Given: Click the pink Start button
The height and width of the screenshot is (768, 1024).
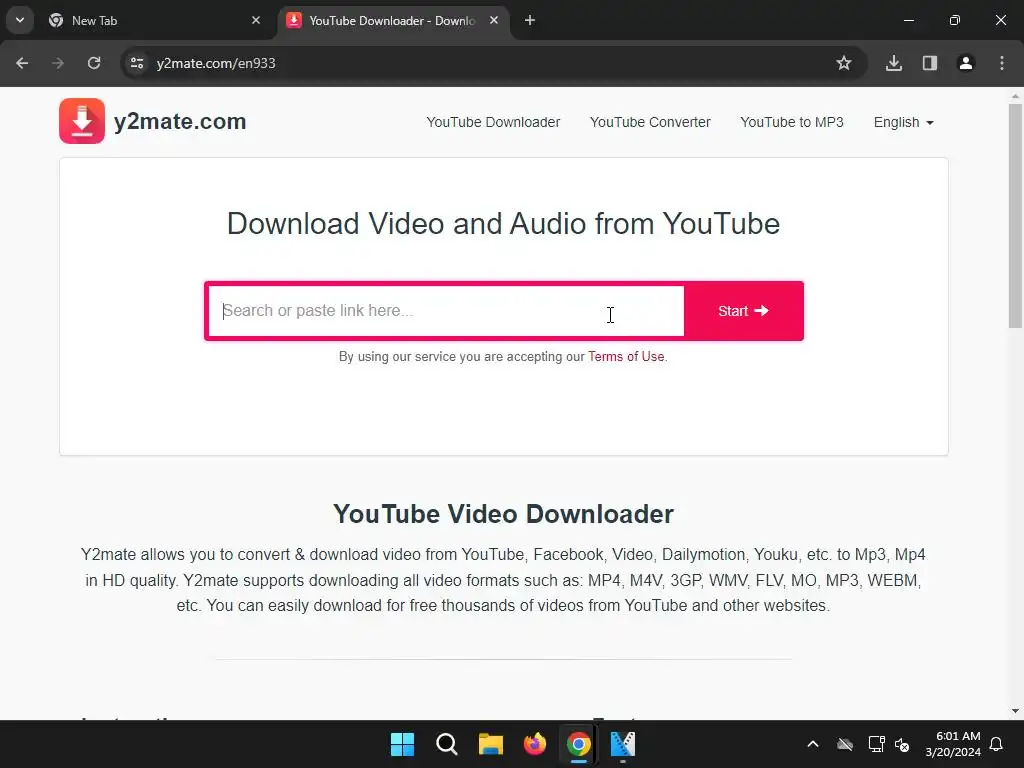Looking at the screenshot, I should coord(743,311).
